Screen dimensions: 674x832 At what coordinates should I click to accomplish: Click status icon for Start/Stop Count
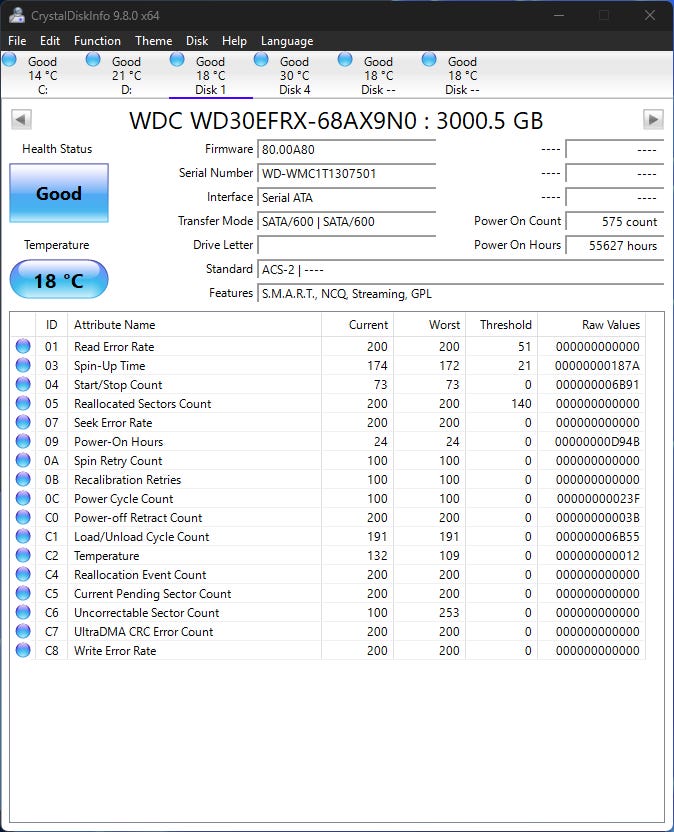(x=23, y=384)
